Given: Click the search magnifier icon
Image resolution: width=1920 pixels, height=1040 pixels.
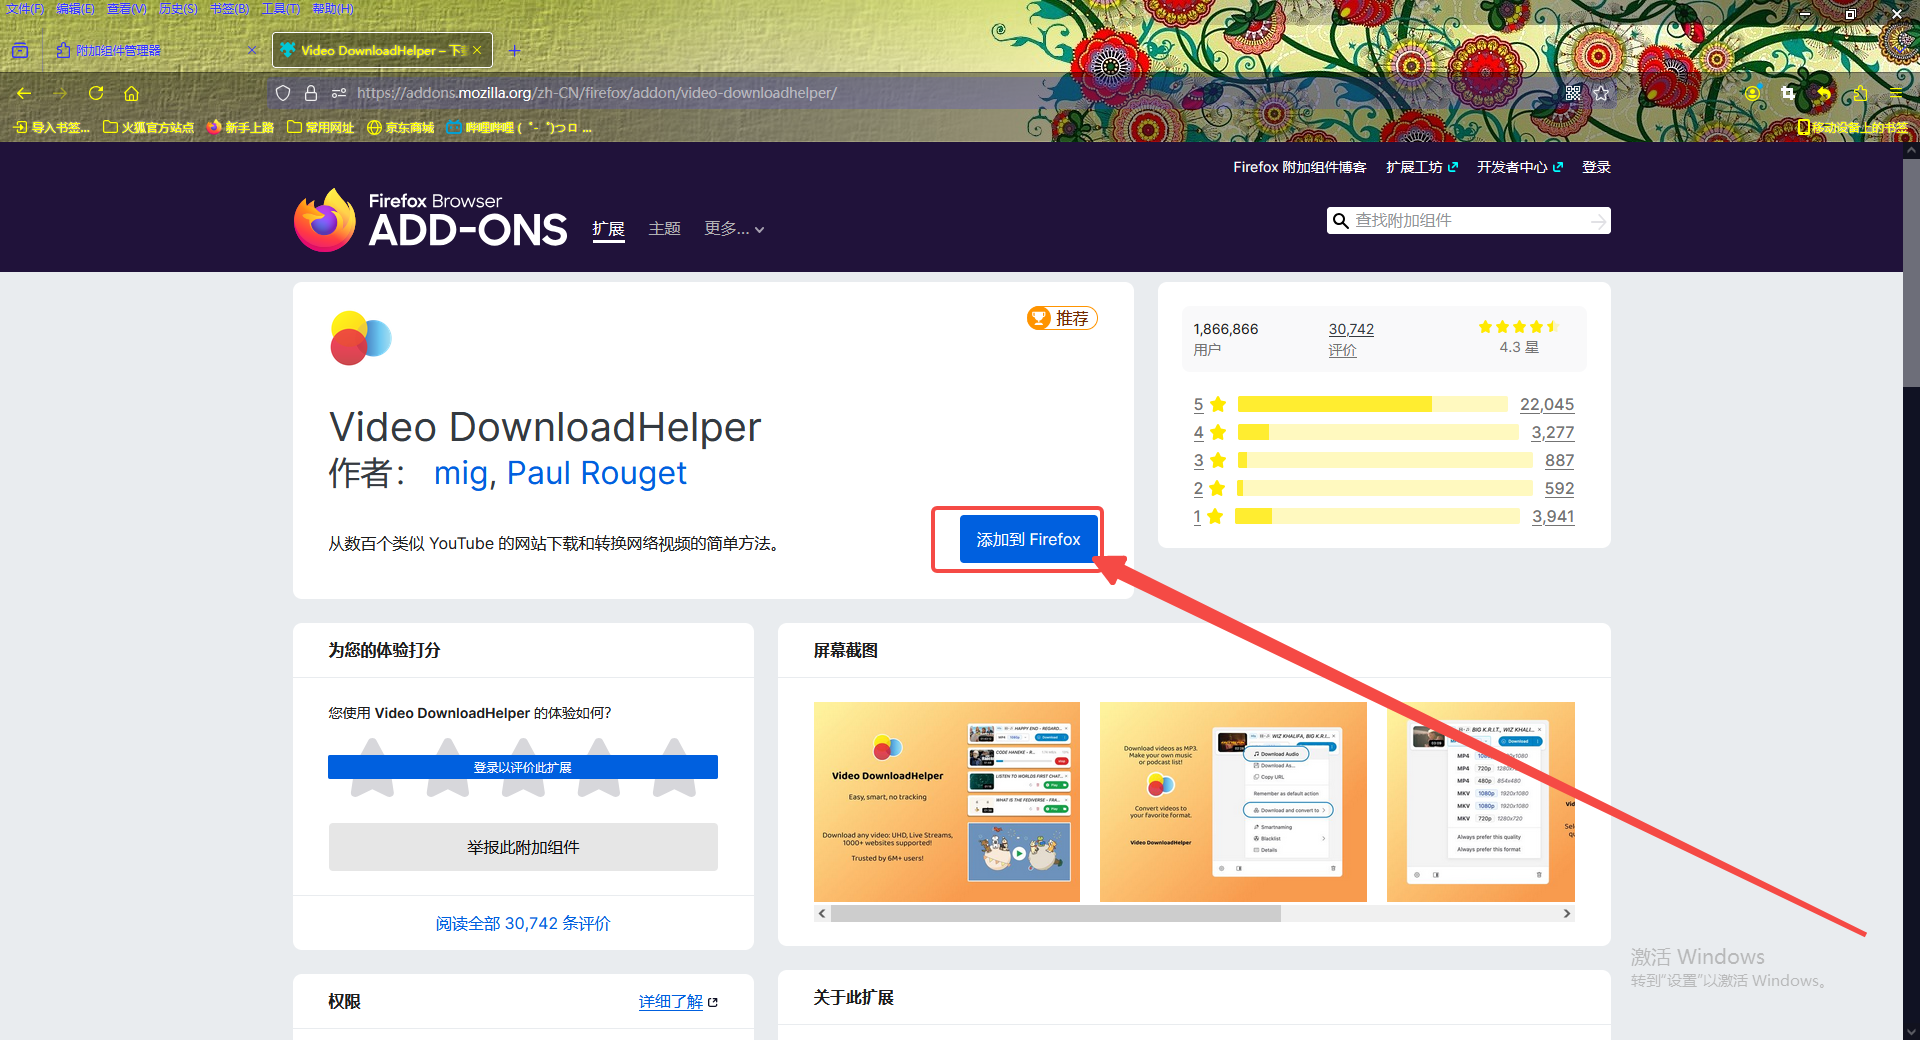Looking at the screenshot, I should 1341,220.
